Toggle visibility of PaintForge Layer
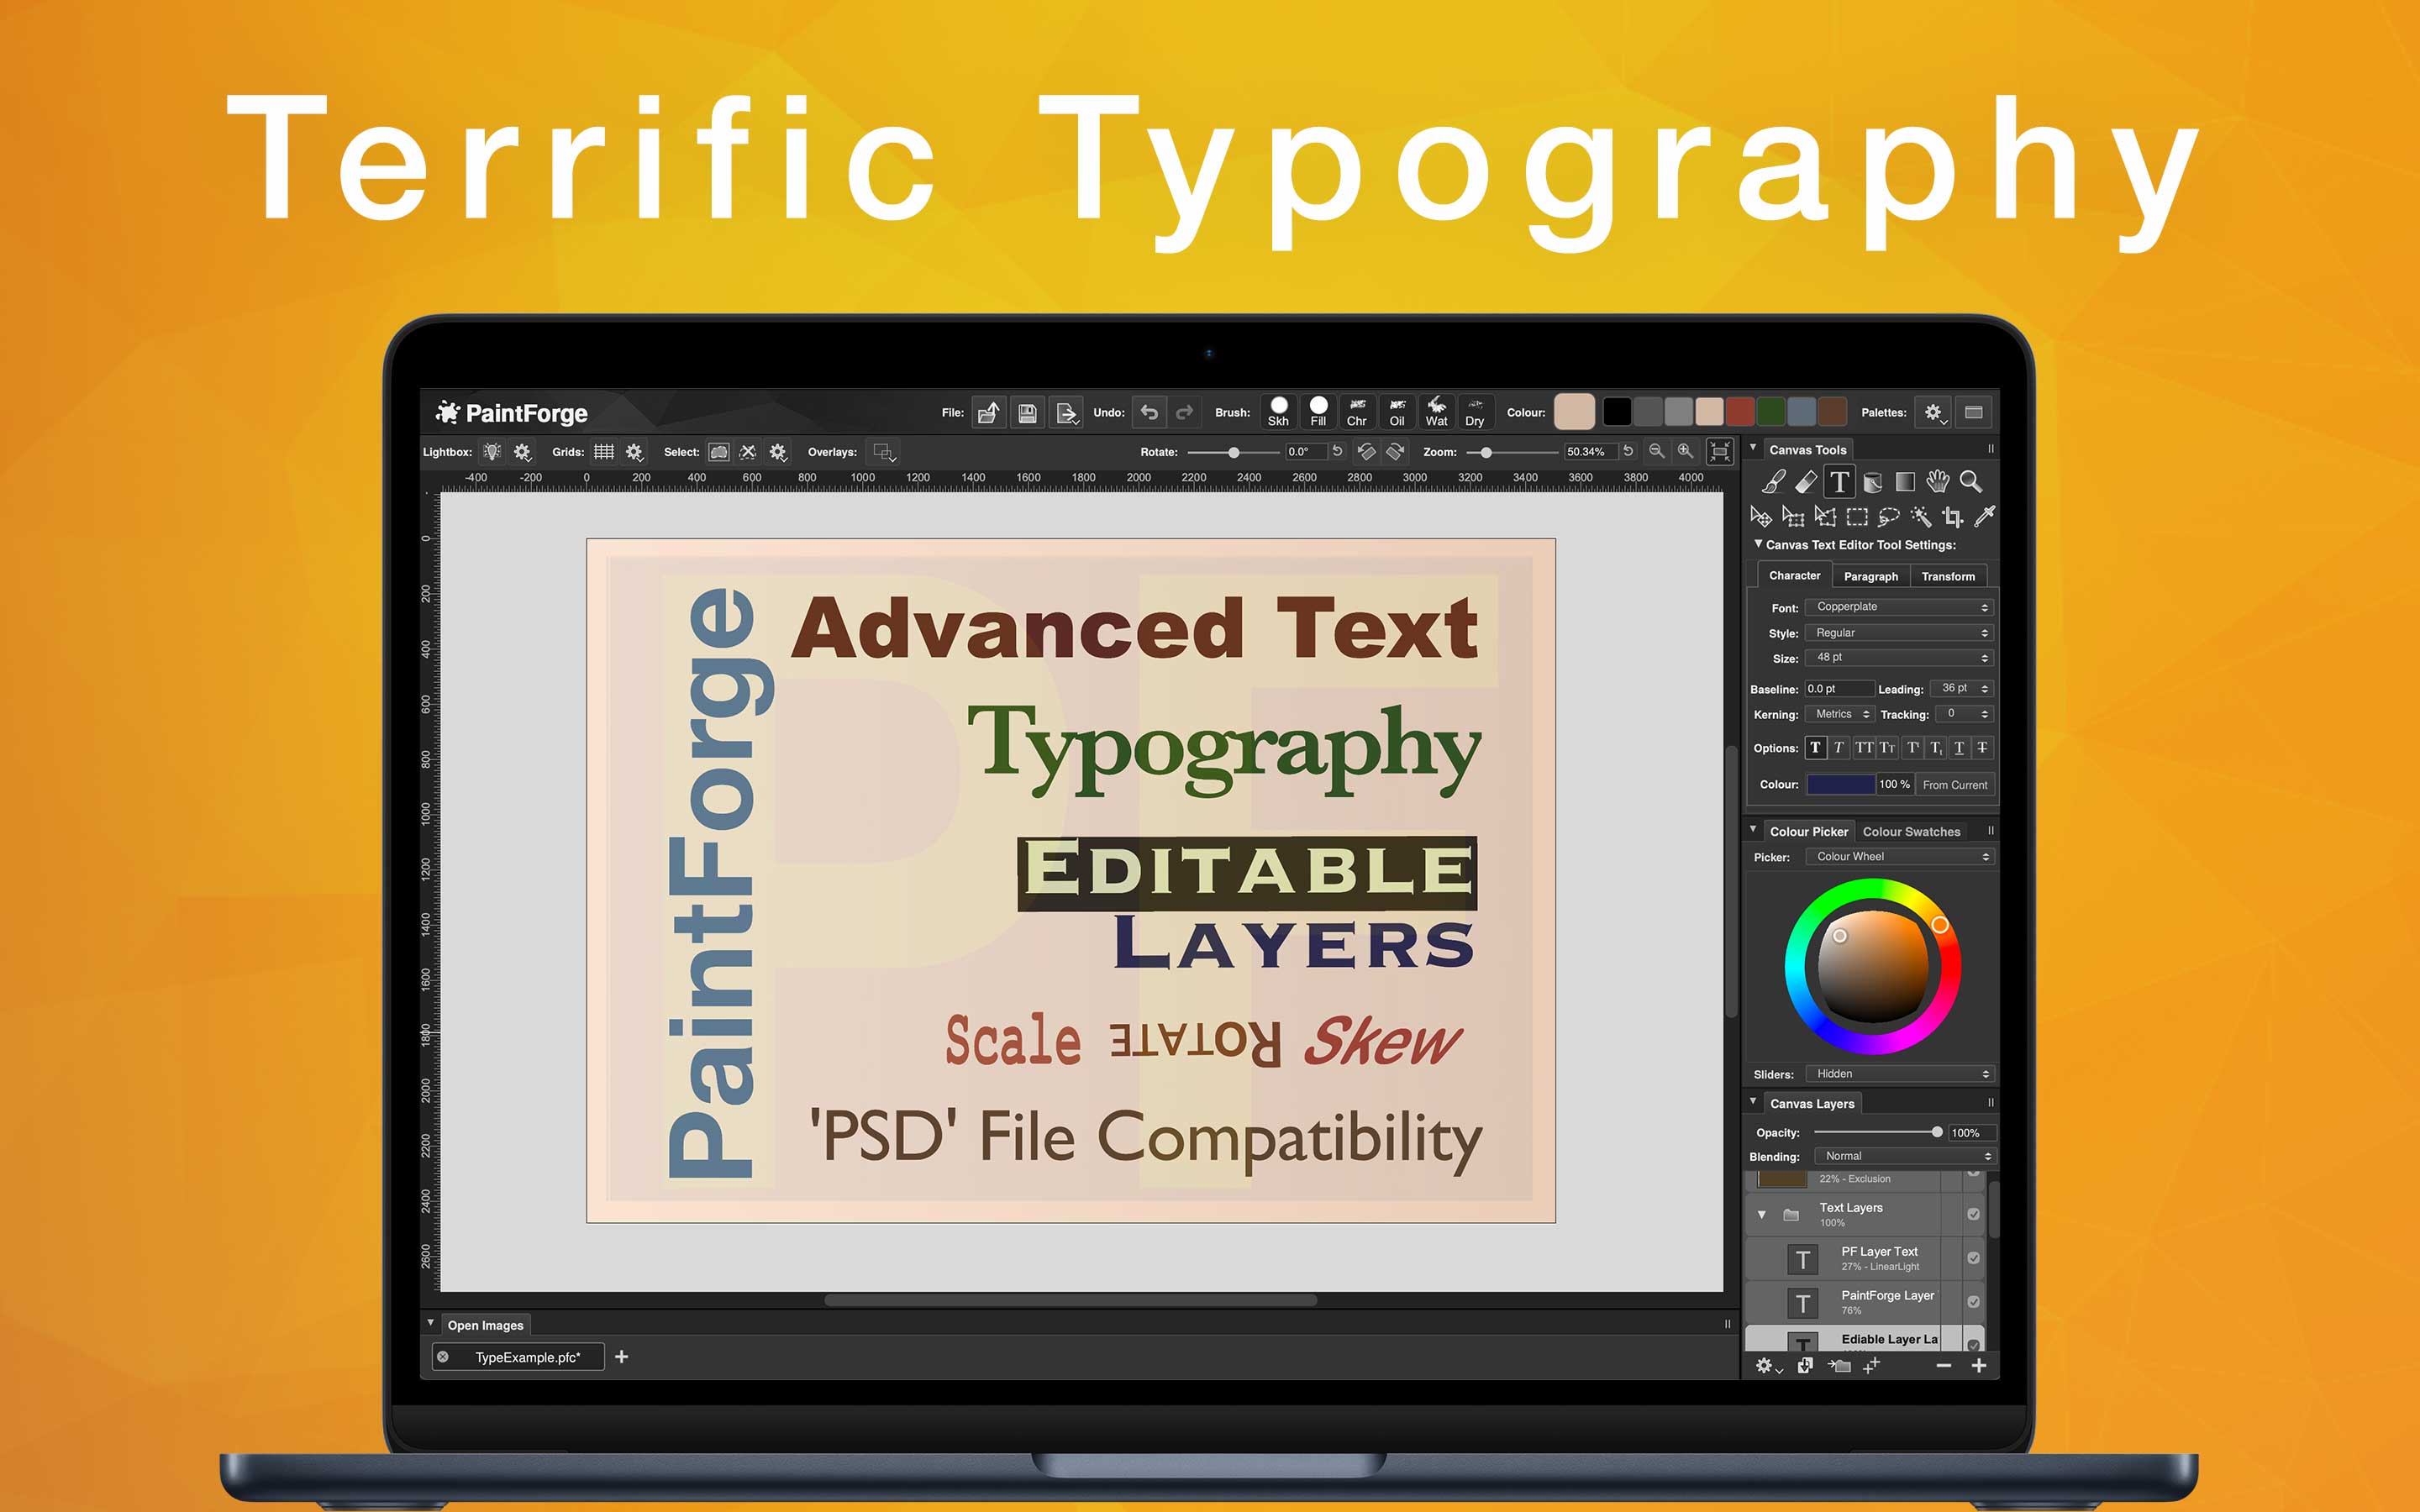Viewport: 2420px width, 1512px height. [1973, 1302]
